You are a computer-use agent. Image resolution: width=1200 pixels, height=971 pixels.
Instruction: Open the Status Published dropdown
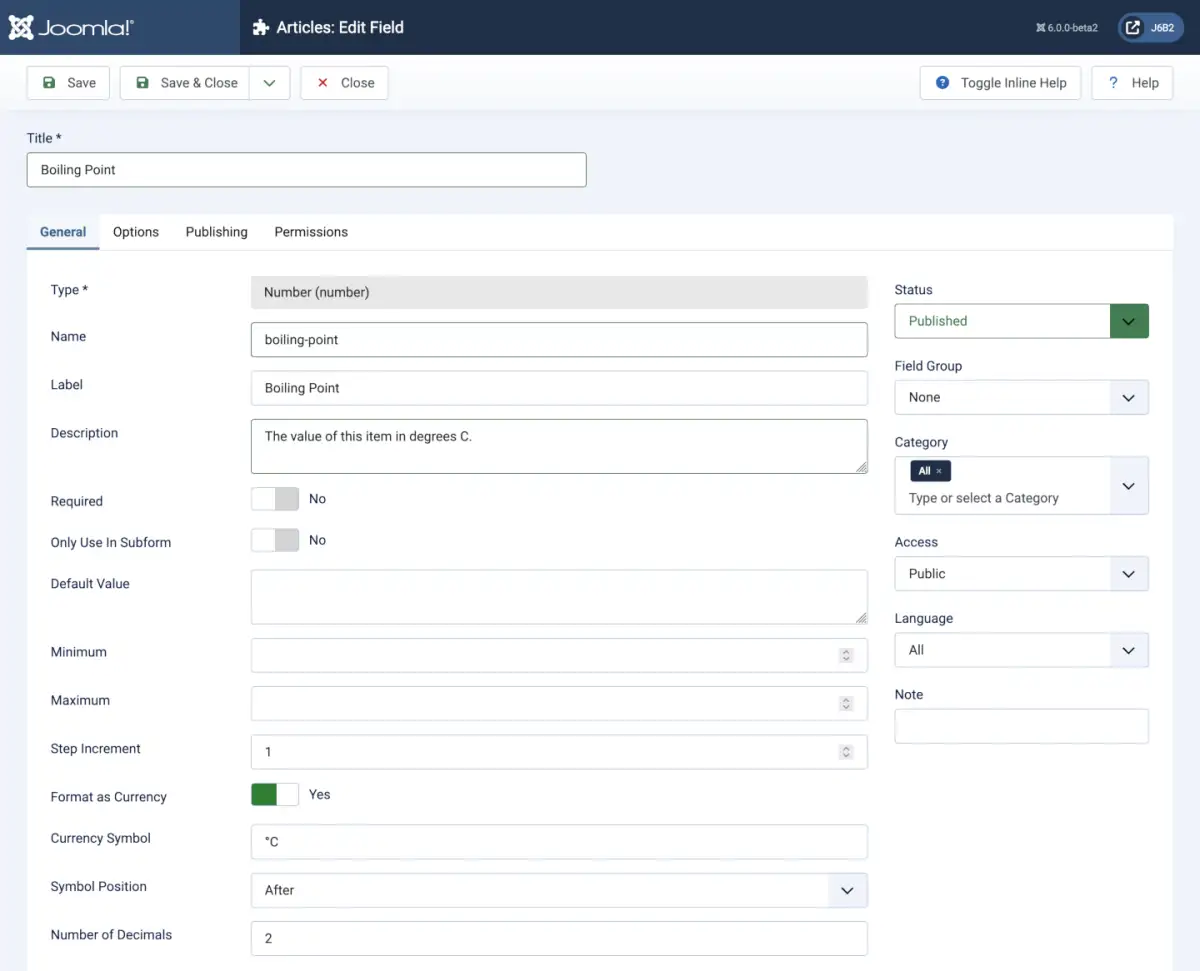1021,321
